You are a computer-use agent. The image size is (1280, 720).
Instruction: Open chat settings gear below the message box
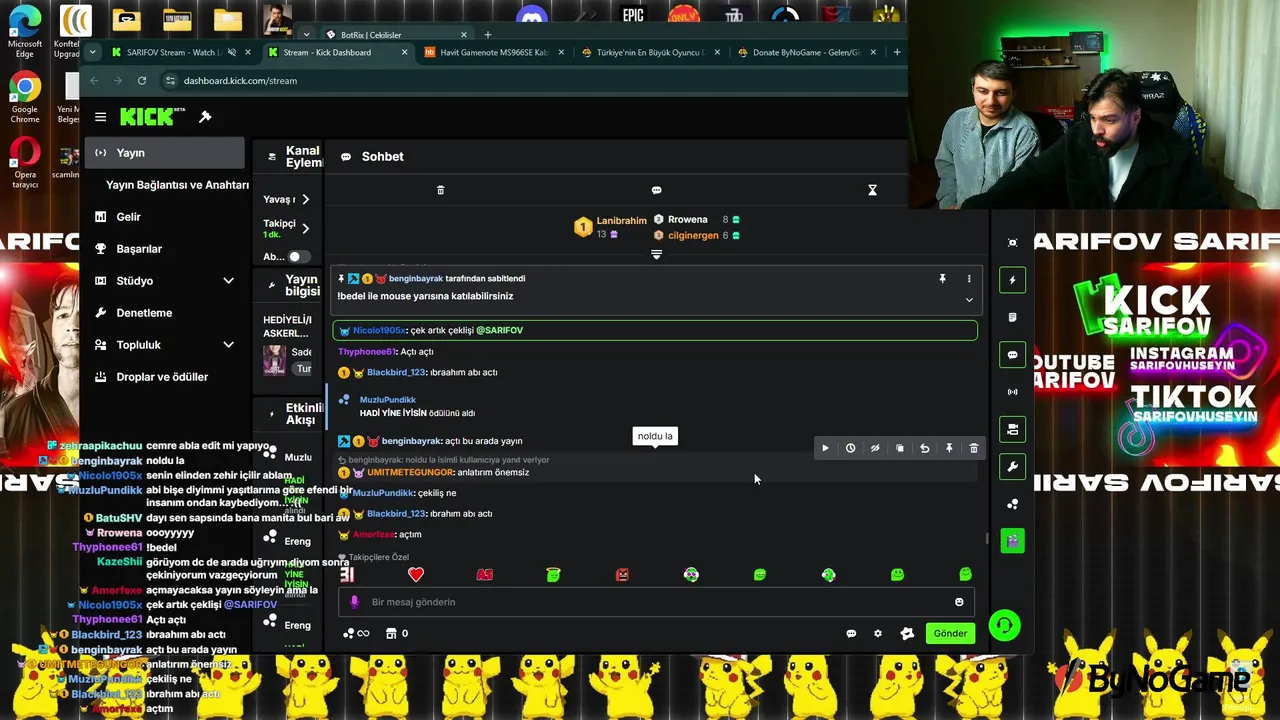point(878,633)
